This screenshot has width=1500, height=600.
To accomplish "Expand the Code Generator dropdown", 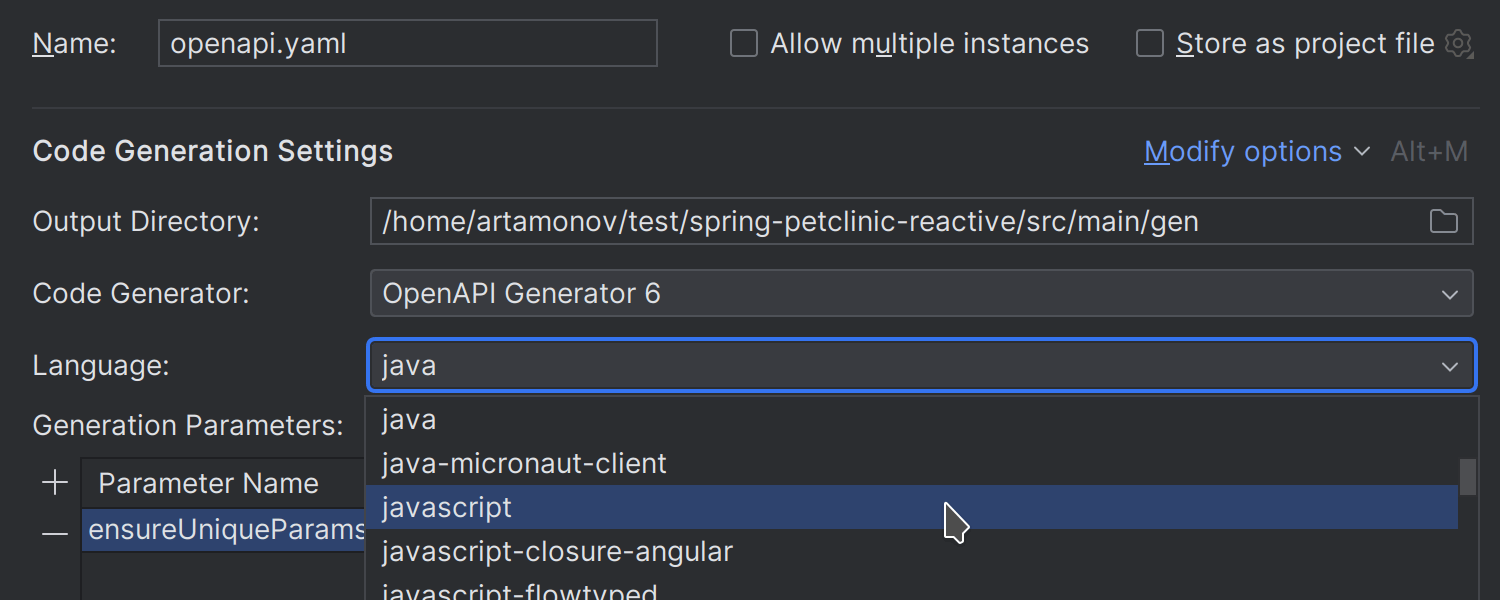I will [1449, 294].
